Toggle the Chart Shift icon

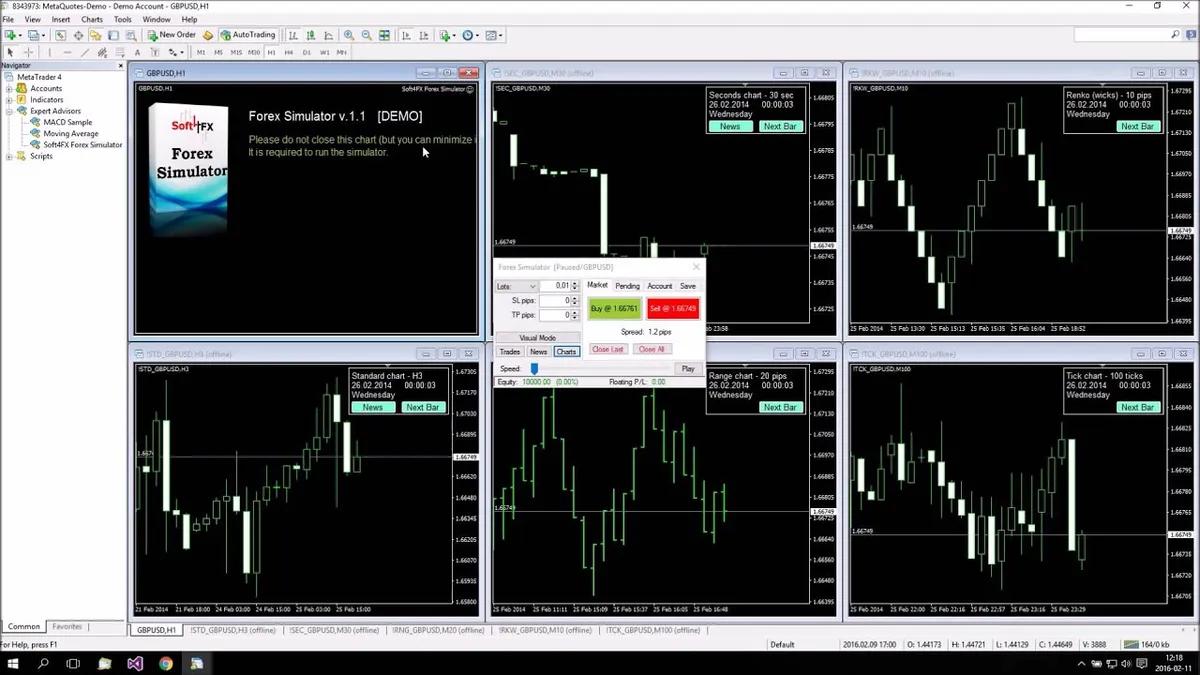click(x=423, y=35)
